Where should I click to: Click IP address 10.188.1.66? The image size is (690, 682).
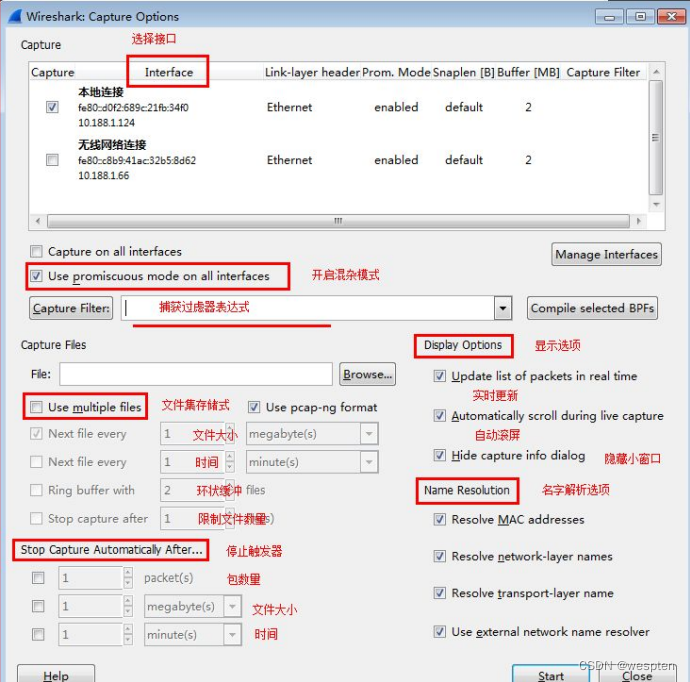(104, 176)
